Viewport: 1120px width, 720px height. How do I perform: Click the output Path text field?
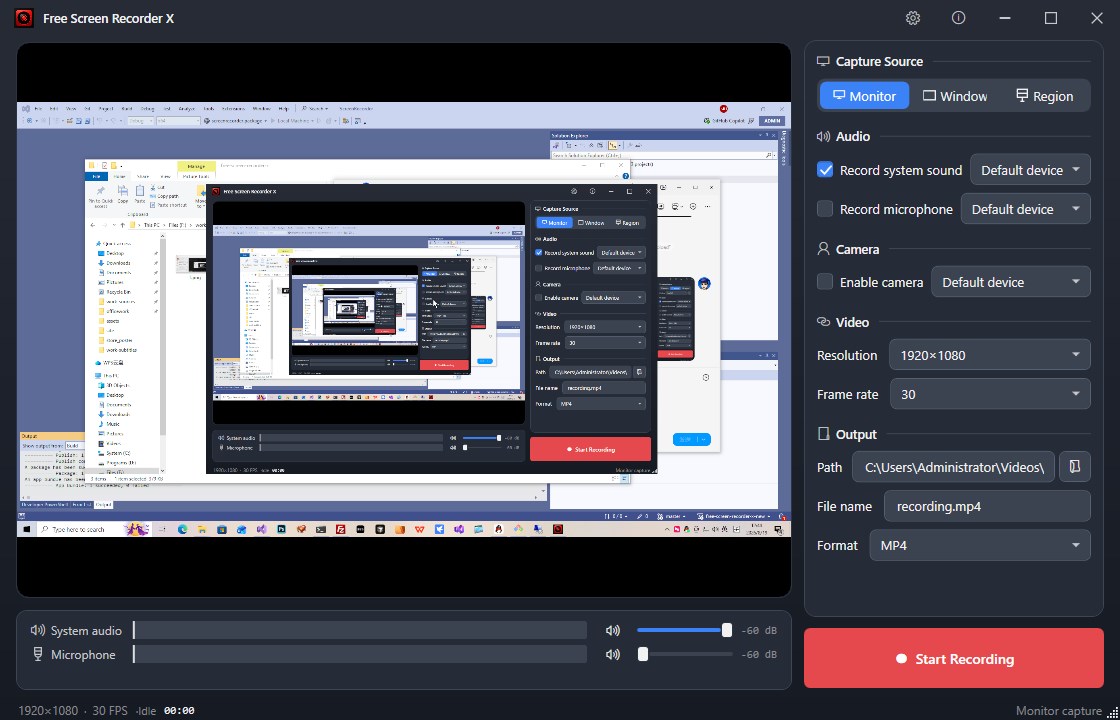point(953,467)
